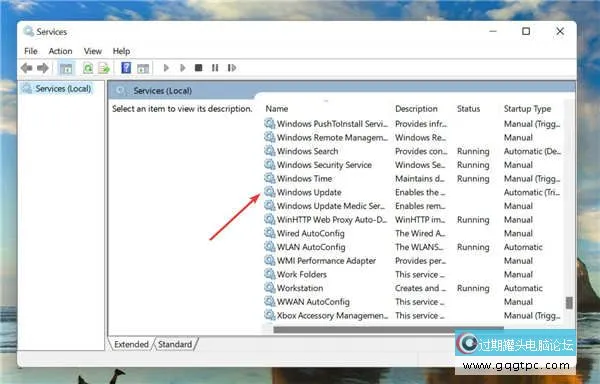This screenshot has width=600, height=384.
Task: Click the Start Service play icon
Action: pos(166,68)
